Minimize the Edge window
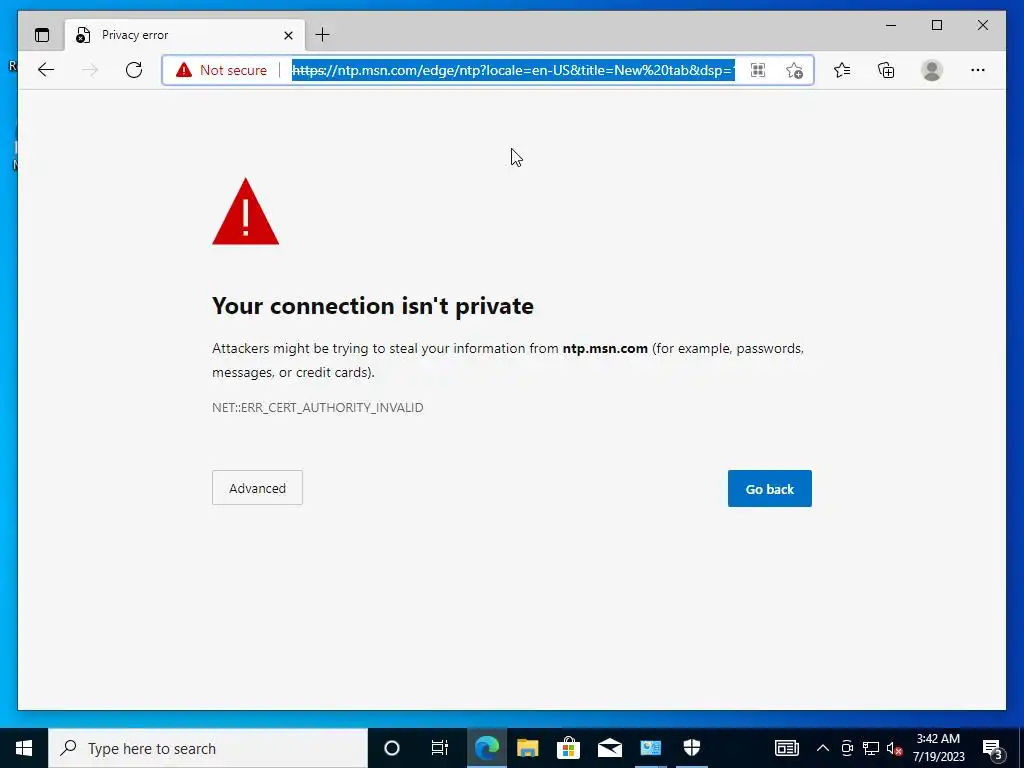The height and width of the screenshot is (768, 1024). (891, 25)
